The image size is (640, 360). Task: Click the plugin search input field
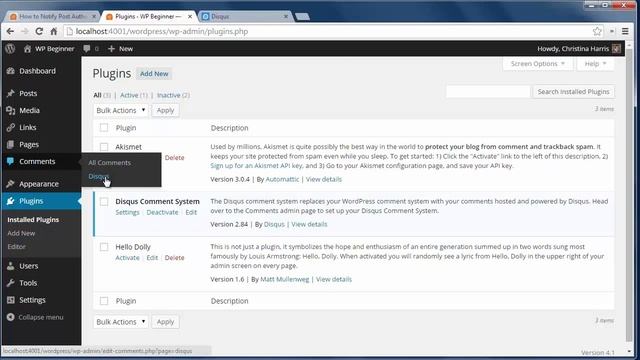click(x=488, y=92)
